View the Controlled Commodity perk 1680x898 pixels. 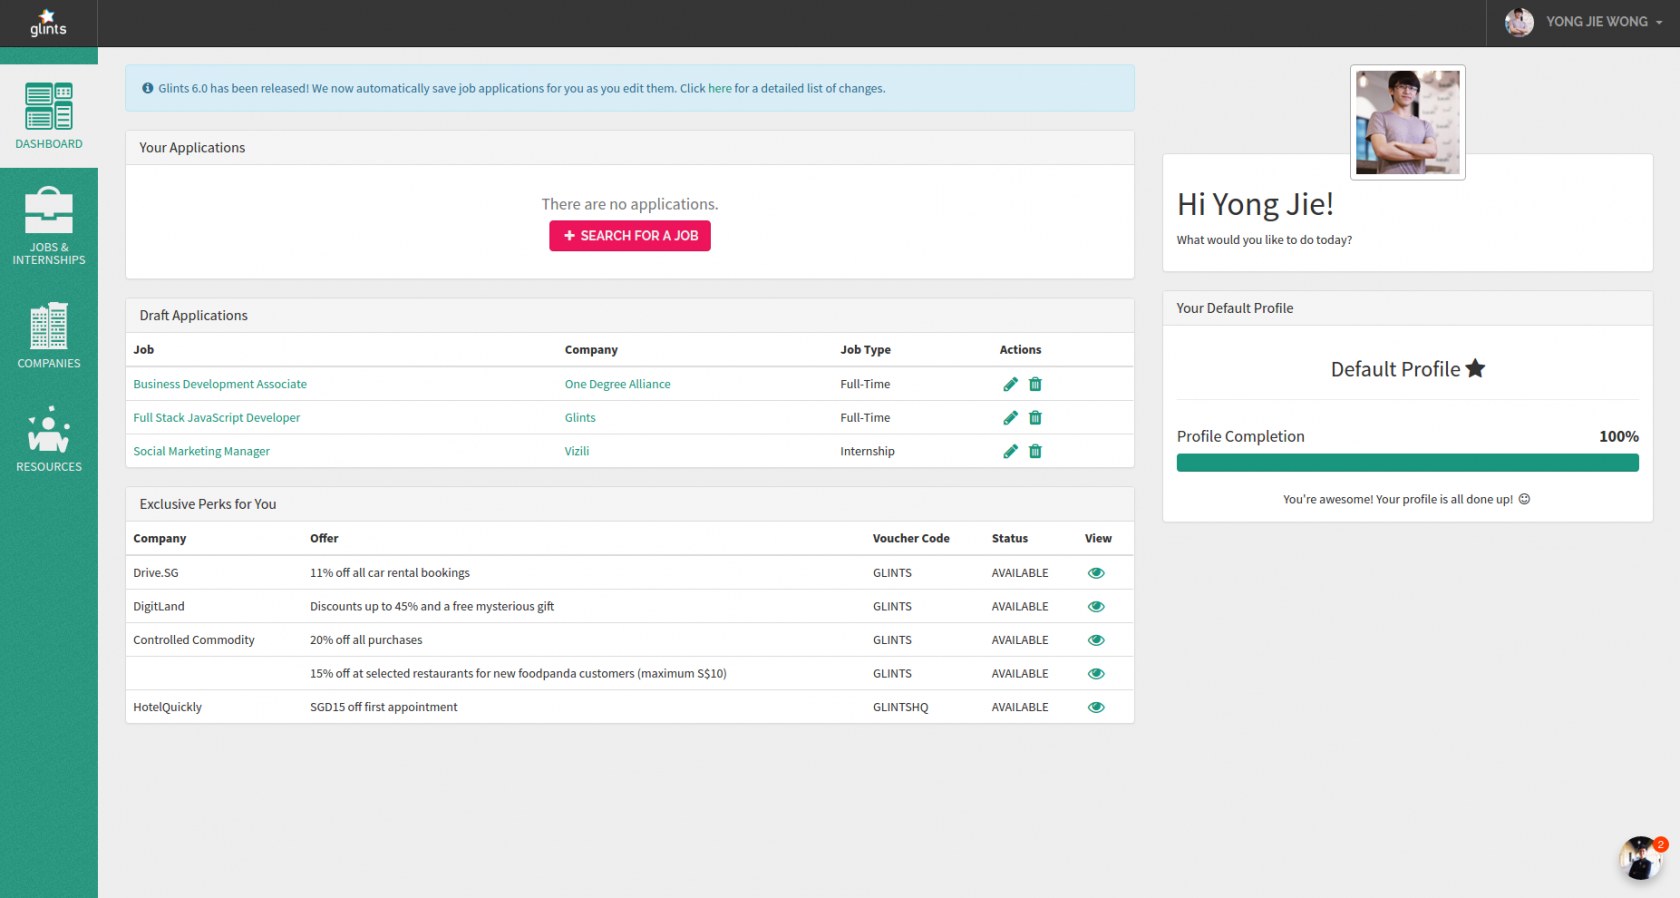pos(1096,640)
